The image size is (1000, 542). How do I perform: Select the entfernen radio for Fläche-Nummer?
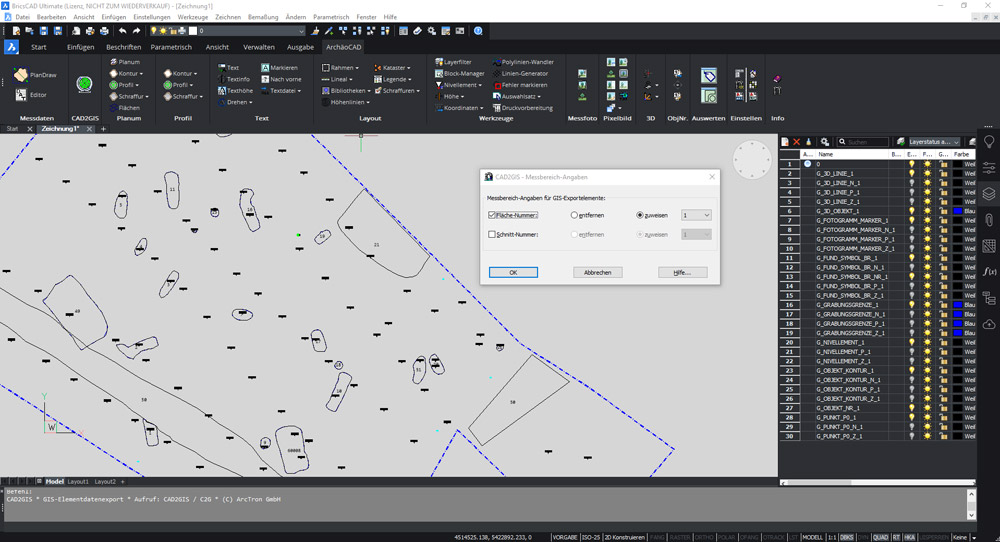coord(574,215)
